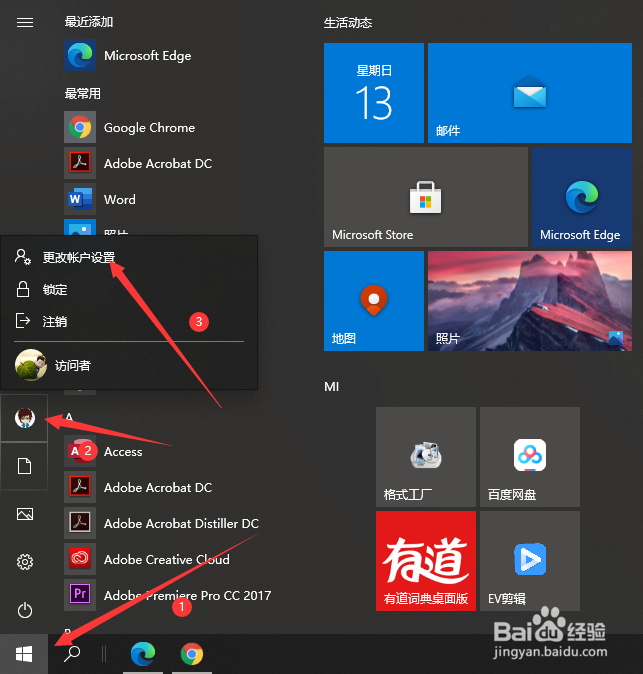This screenshot has width=643, height=674.
Task: Open Google Chrome from the taskbar
Action: pyautogui.click(x=192, y=654)
